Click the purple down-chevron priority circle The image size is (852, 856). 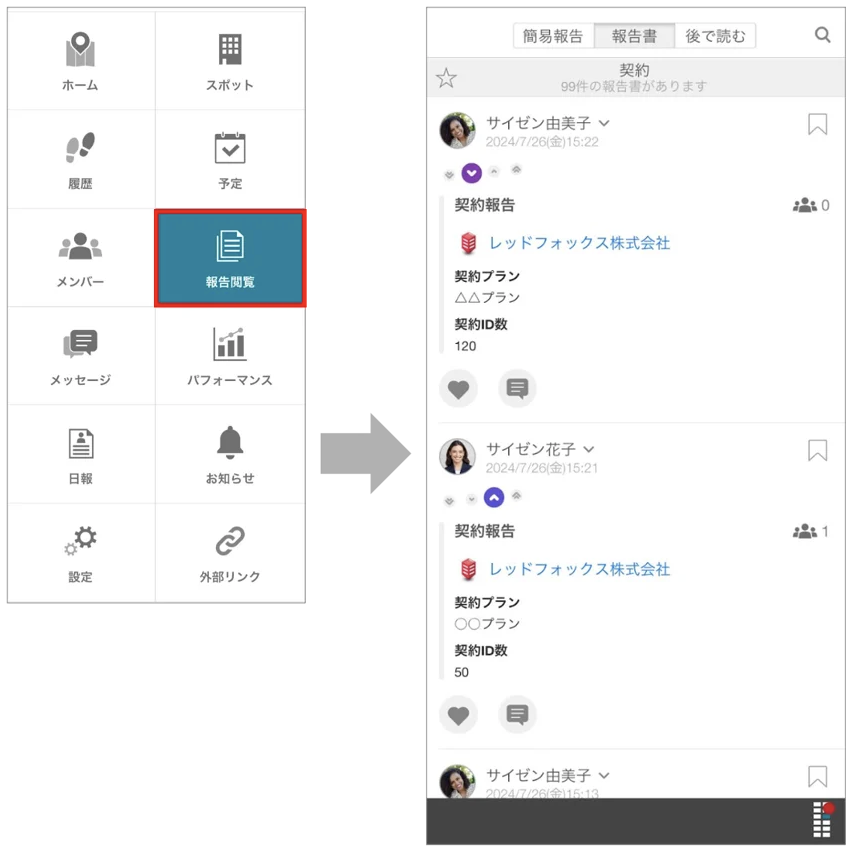click(x=472, y=173)
